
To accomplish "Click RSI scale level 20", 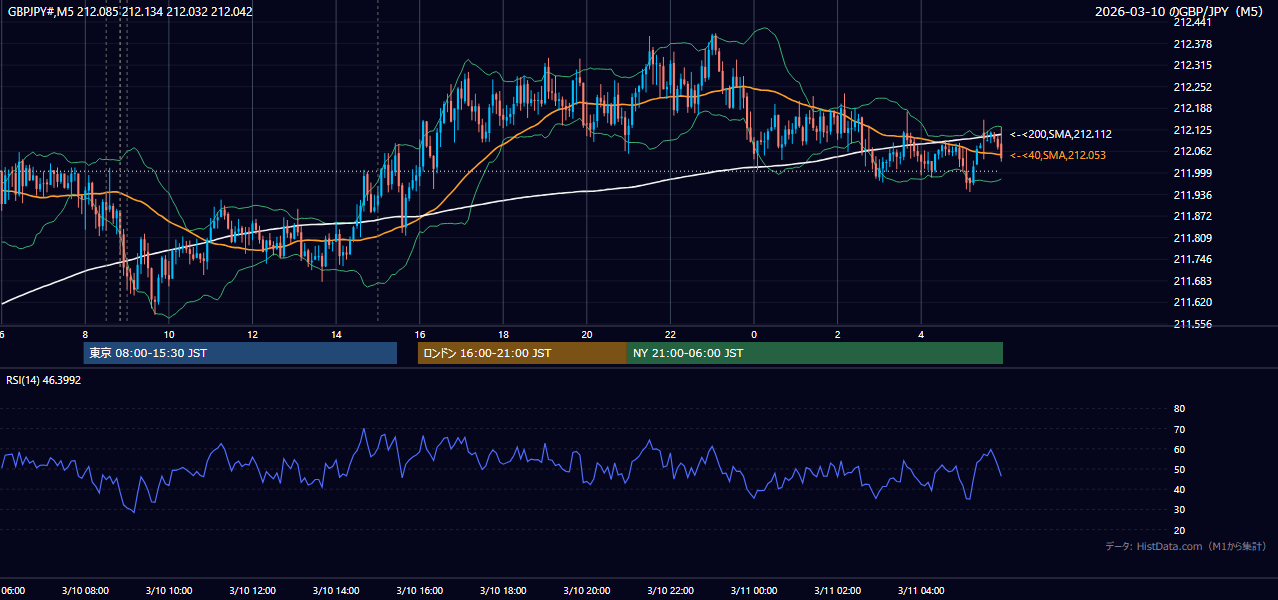I will pos(1179,530).
